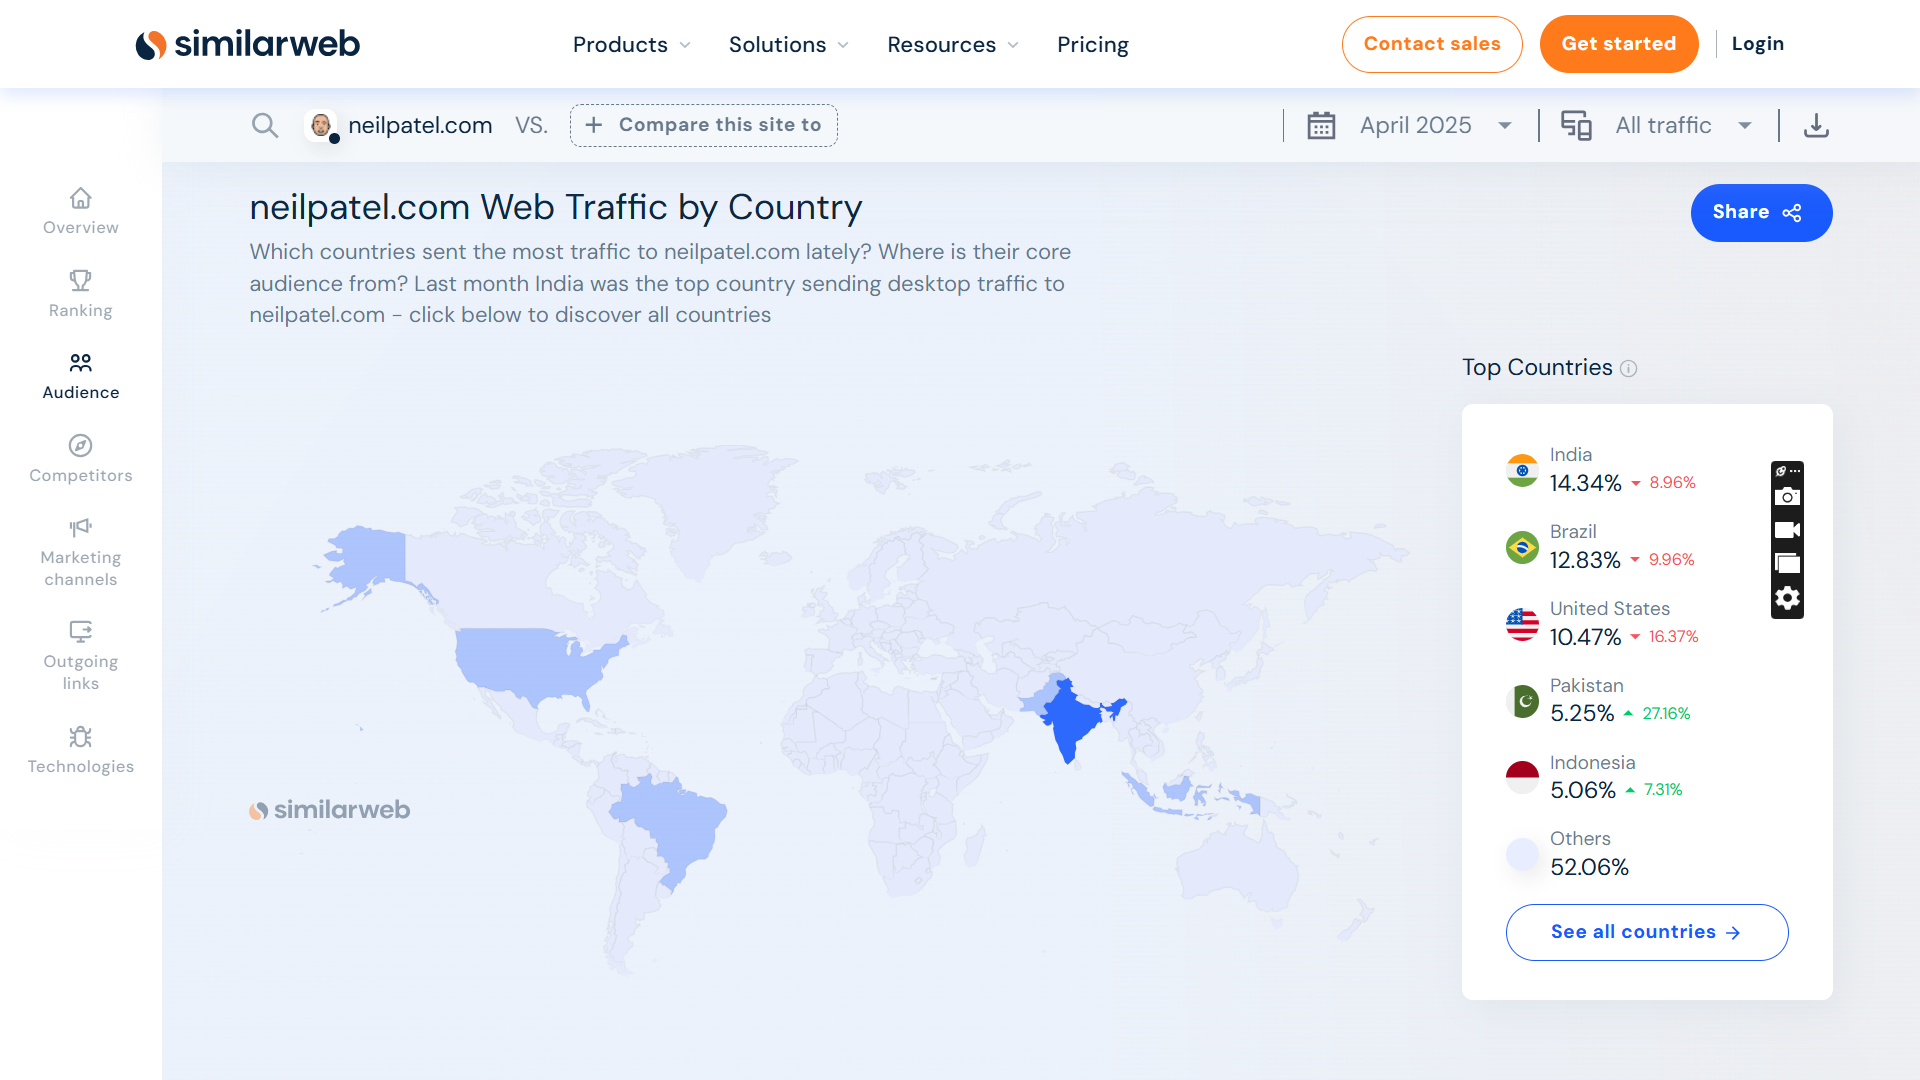
Task: Open the All traffic dropdown
Action: tap(1683, 125)
